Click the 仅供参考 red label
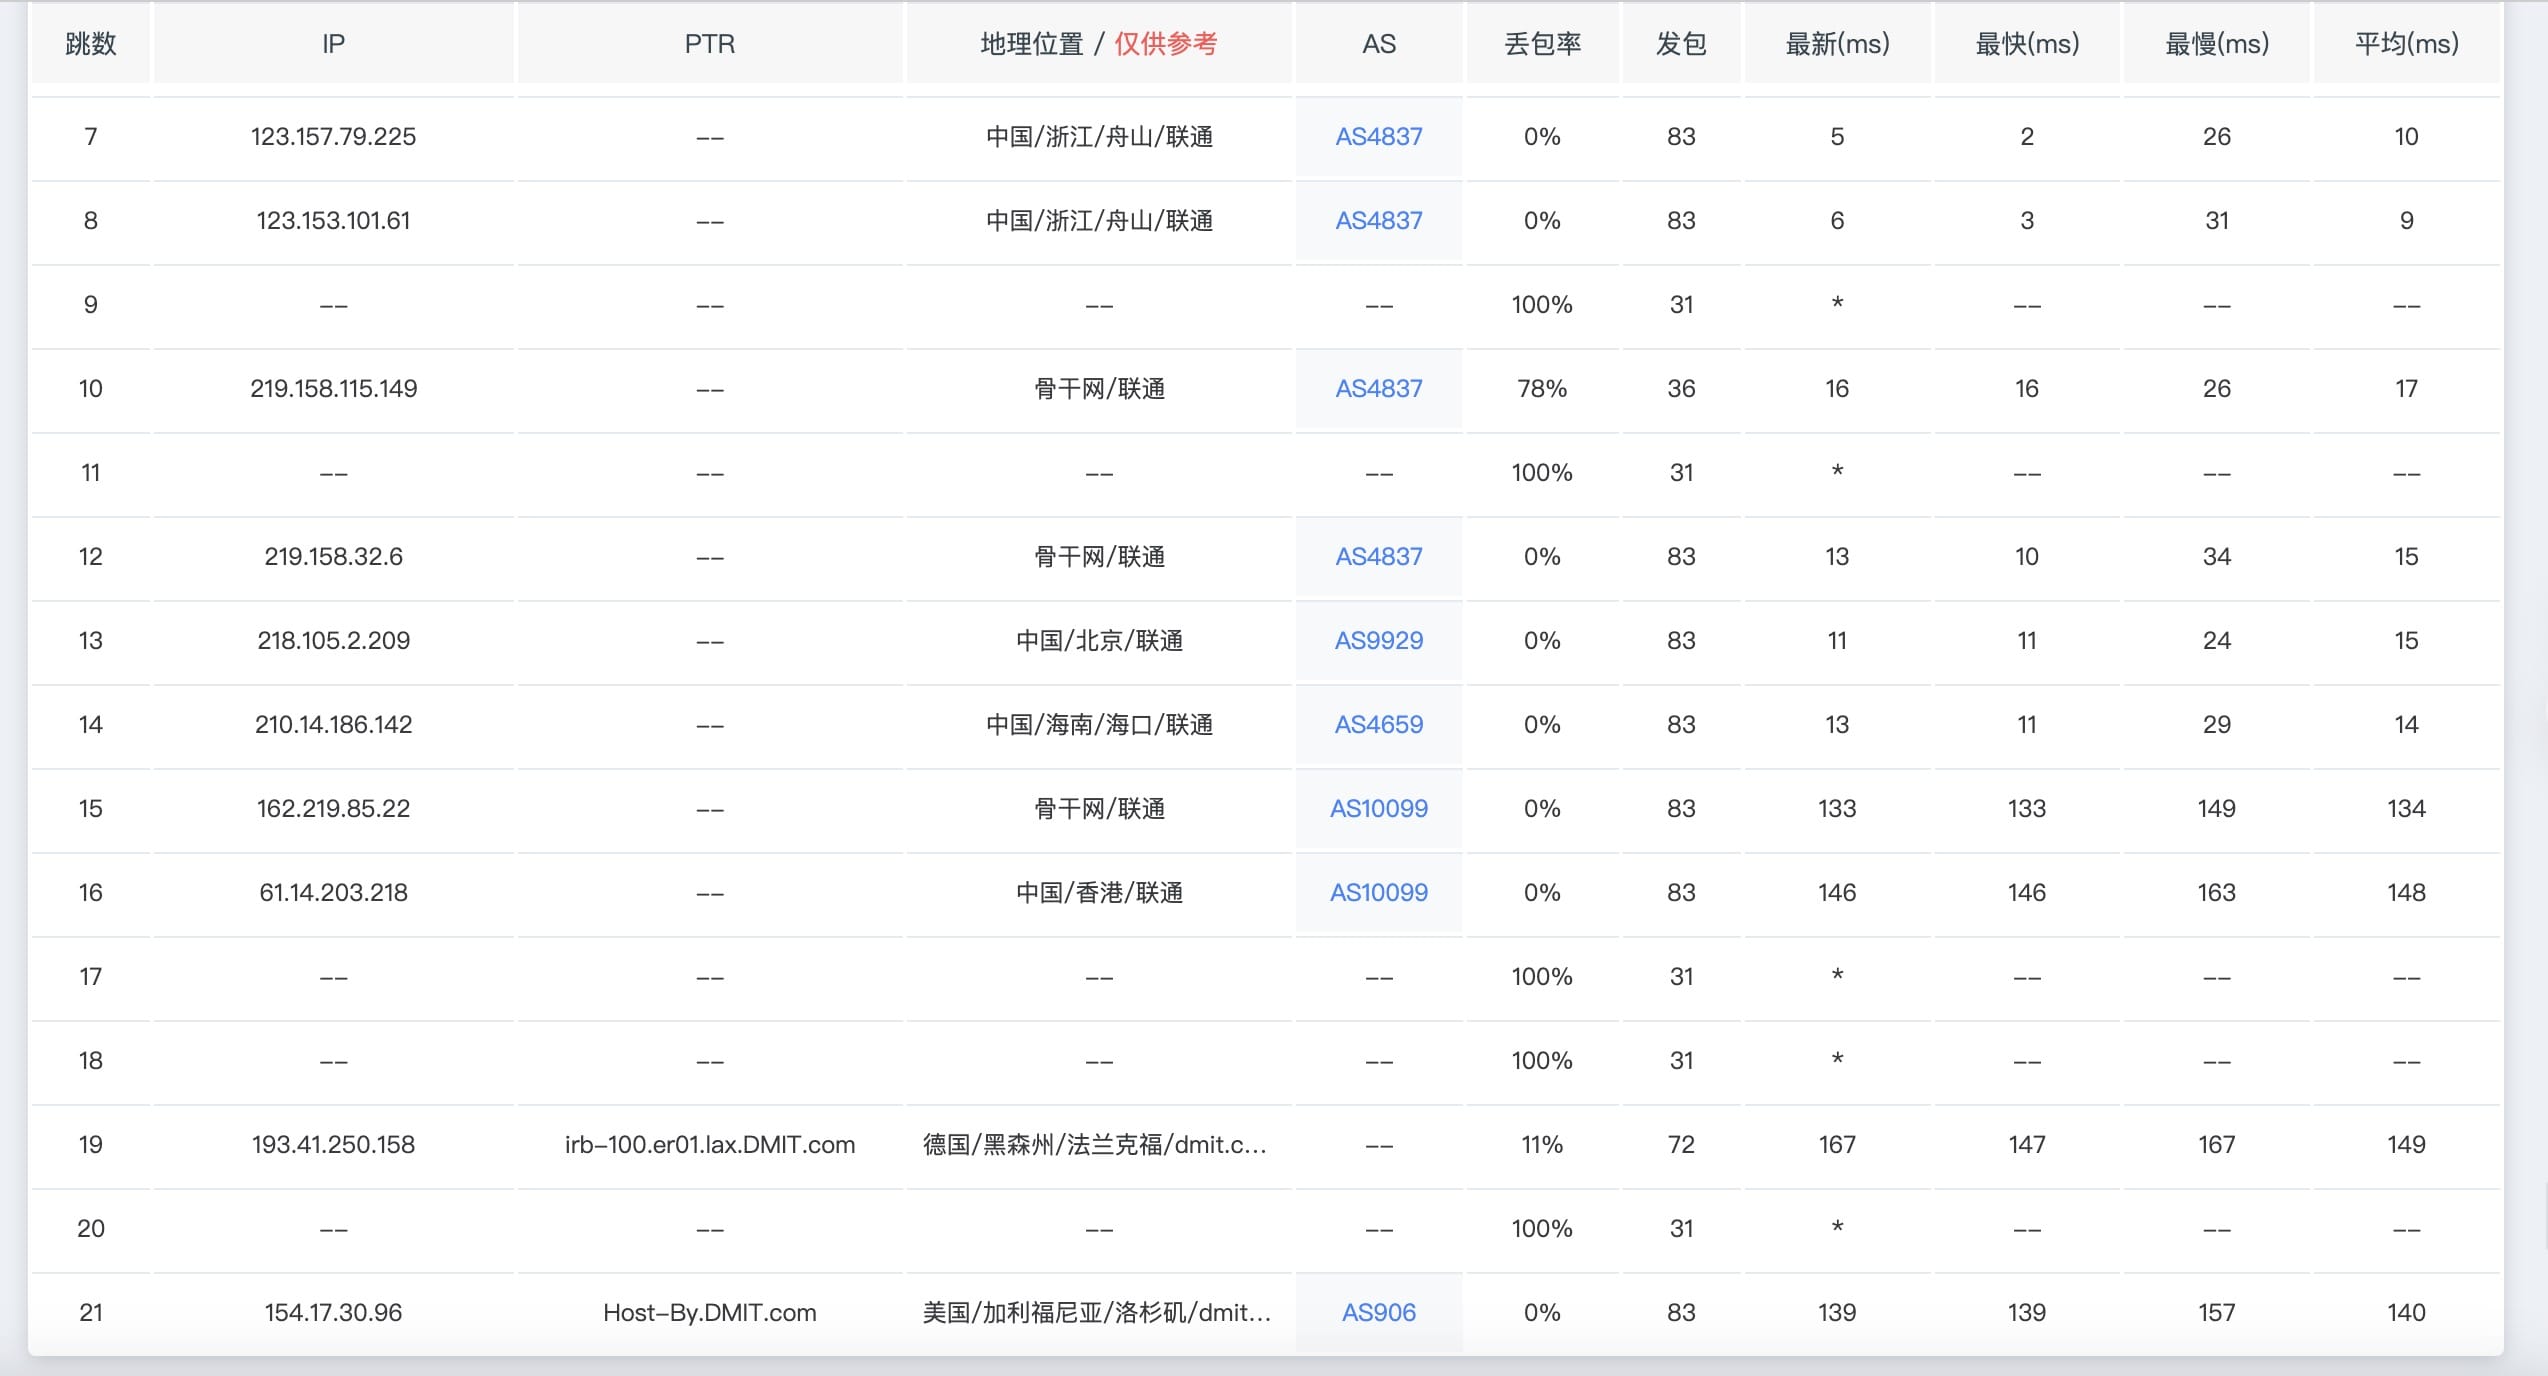Screen dimensions: 2548x1376 pos(1165,44)
